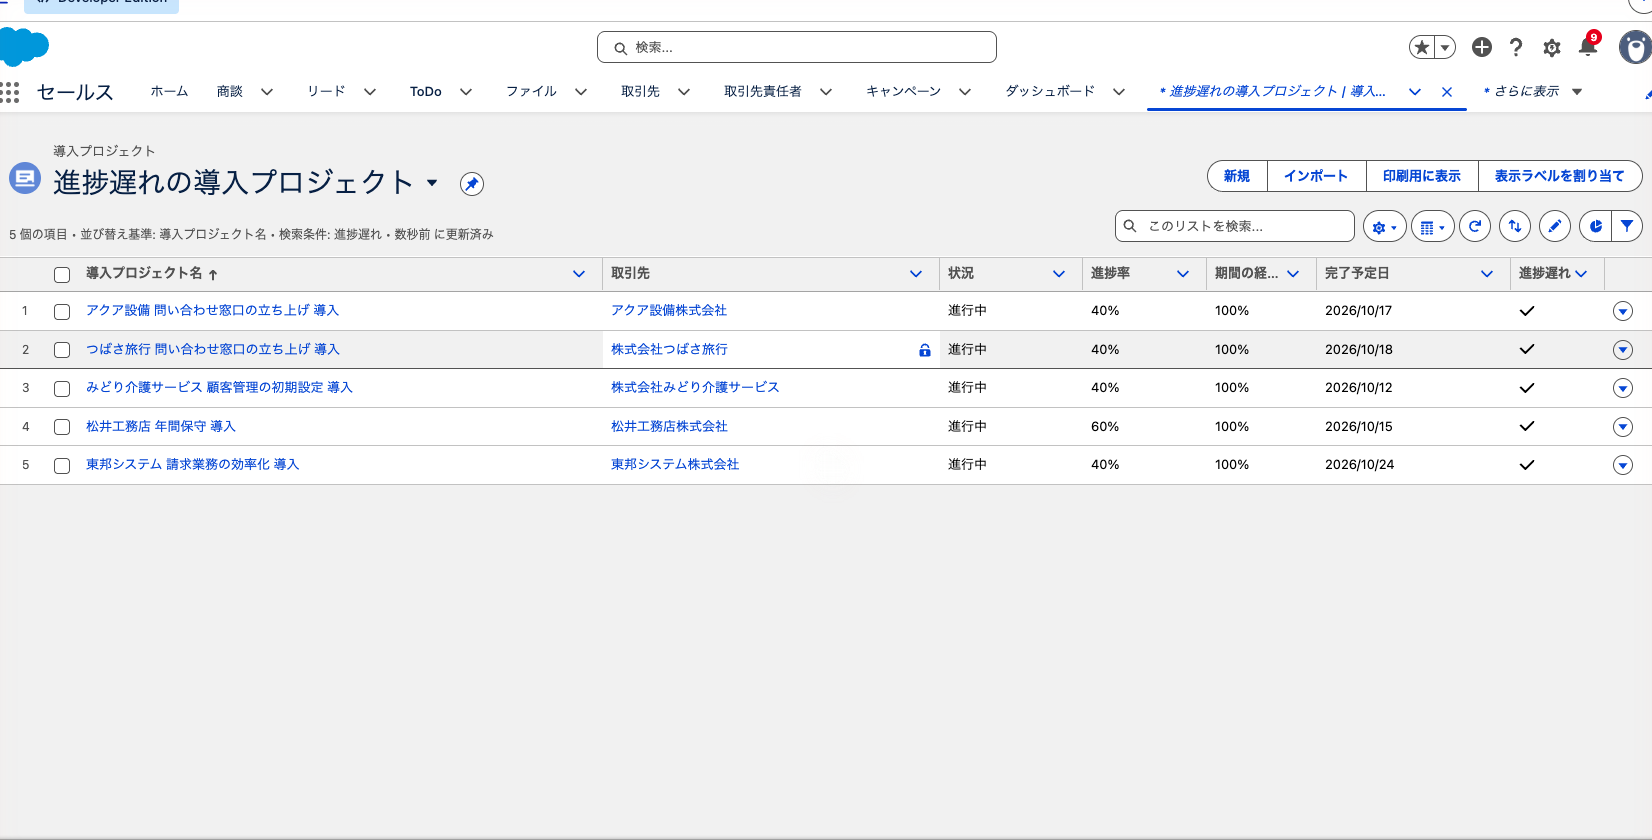Open the global create plus icon
Screen dimensions: 1652x840
(1482, 47)
